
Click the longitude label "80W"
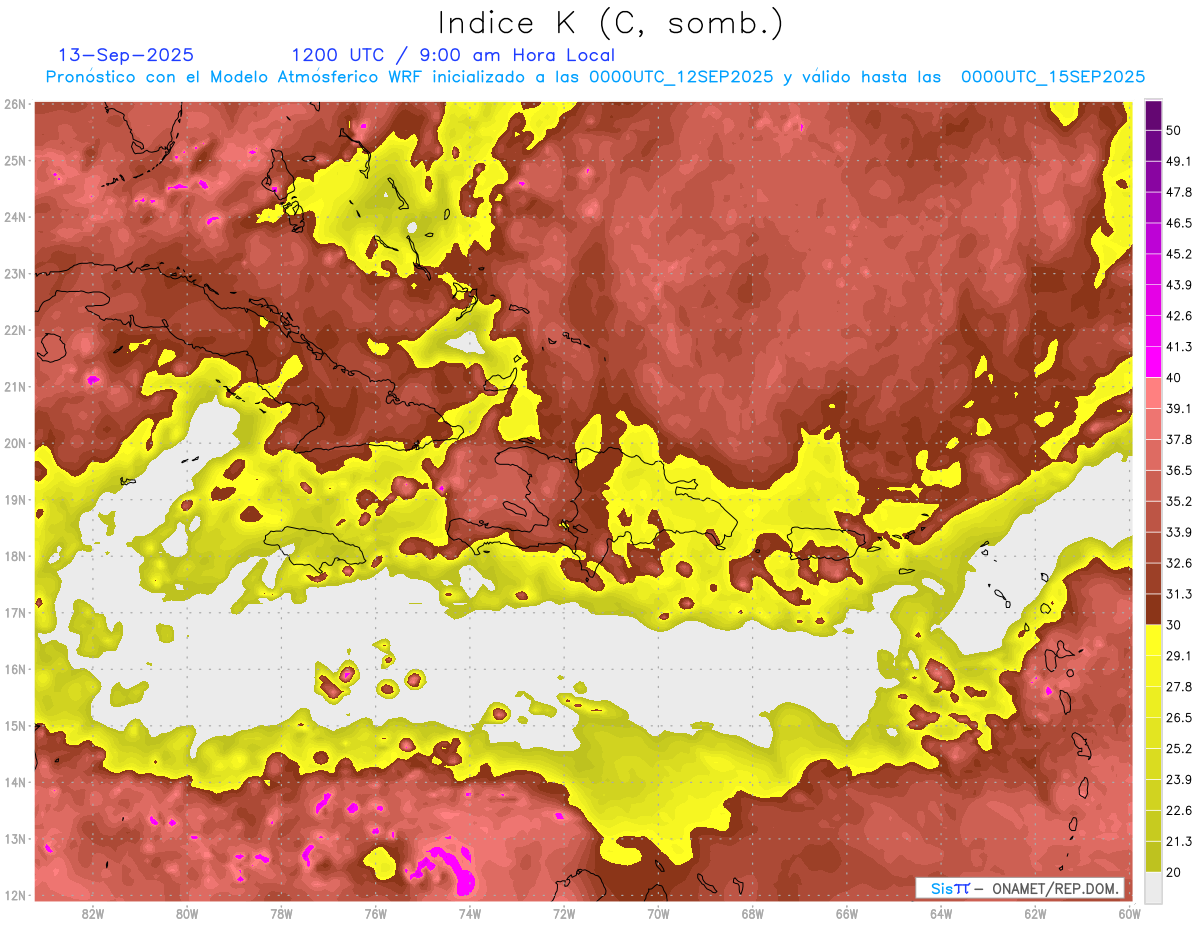pos(187,913)
